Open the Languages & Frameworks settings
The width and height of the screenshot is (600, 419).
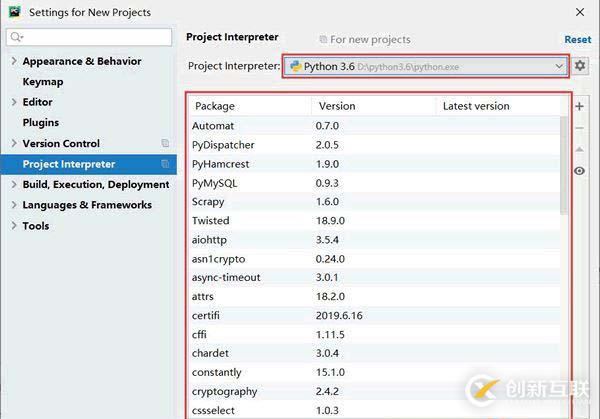click(87, 205)
